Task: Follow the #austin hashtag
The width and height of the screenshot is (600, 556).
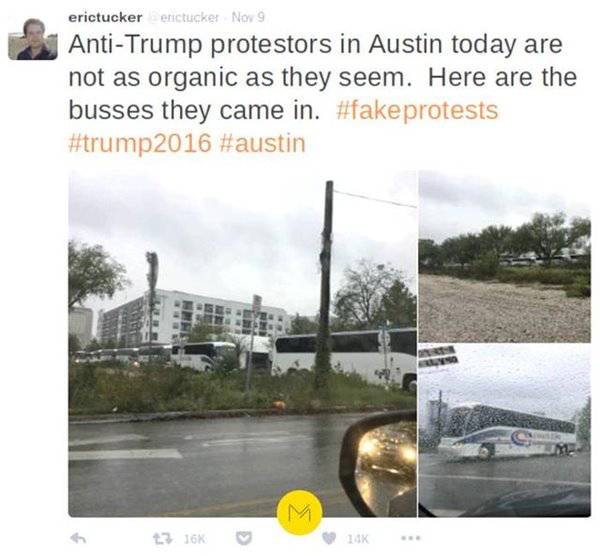Action: pos(263,143)
